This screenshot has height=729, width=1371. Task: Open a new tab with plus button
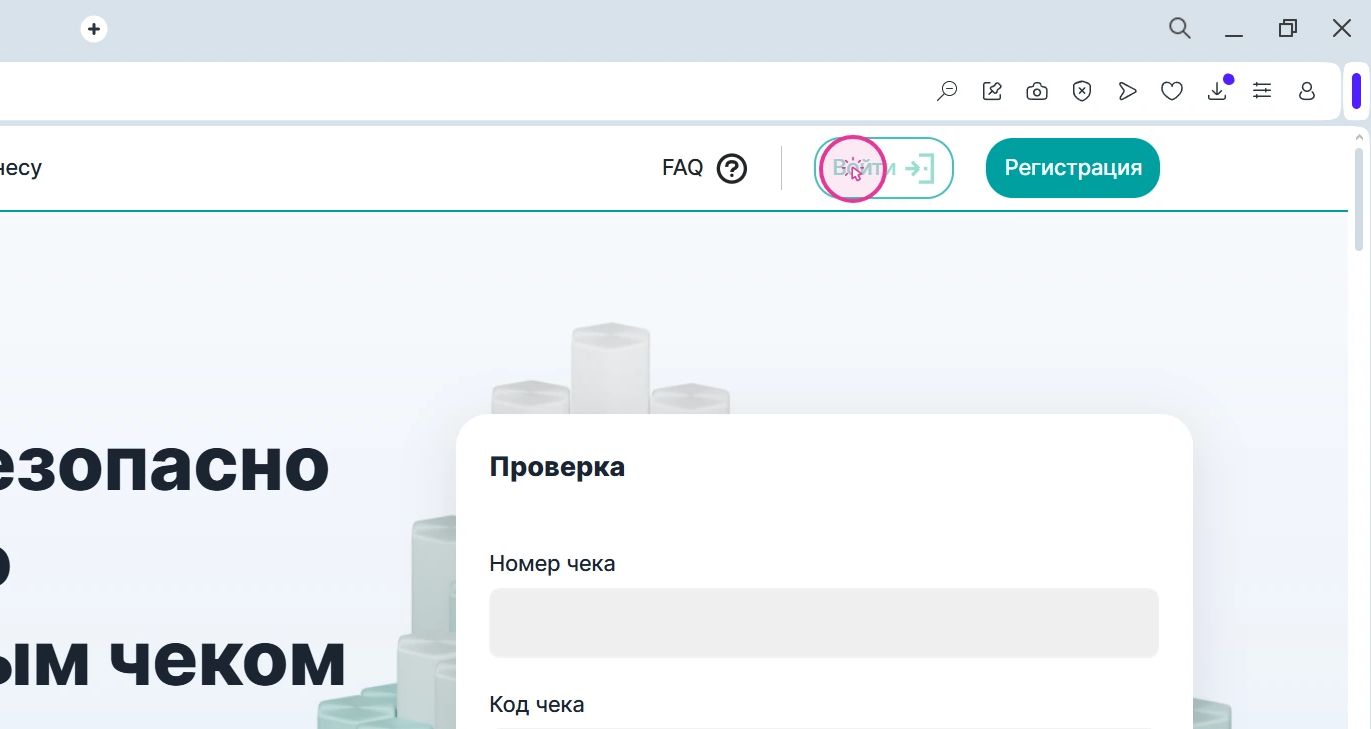pos(94,29)
